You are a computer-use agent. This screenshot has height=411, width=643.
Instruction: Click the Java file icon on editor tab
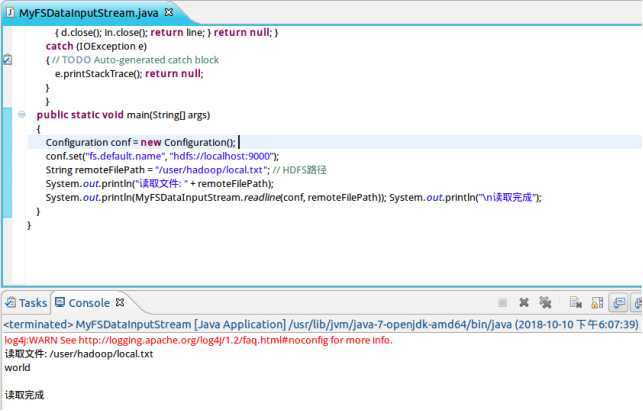pyautogui.click(x=10, y=13)
